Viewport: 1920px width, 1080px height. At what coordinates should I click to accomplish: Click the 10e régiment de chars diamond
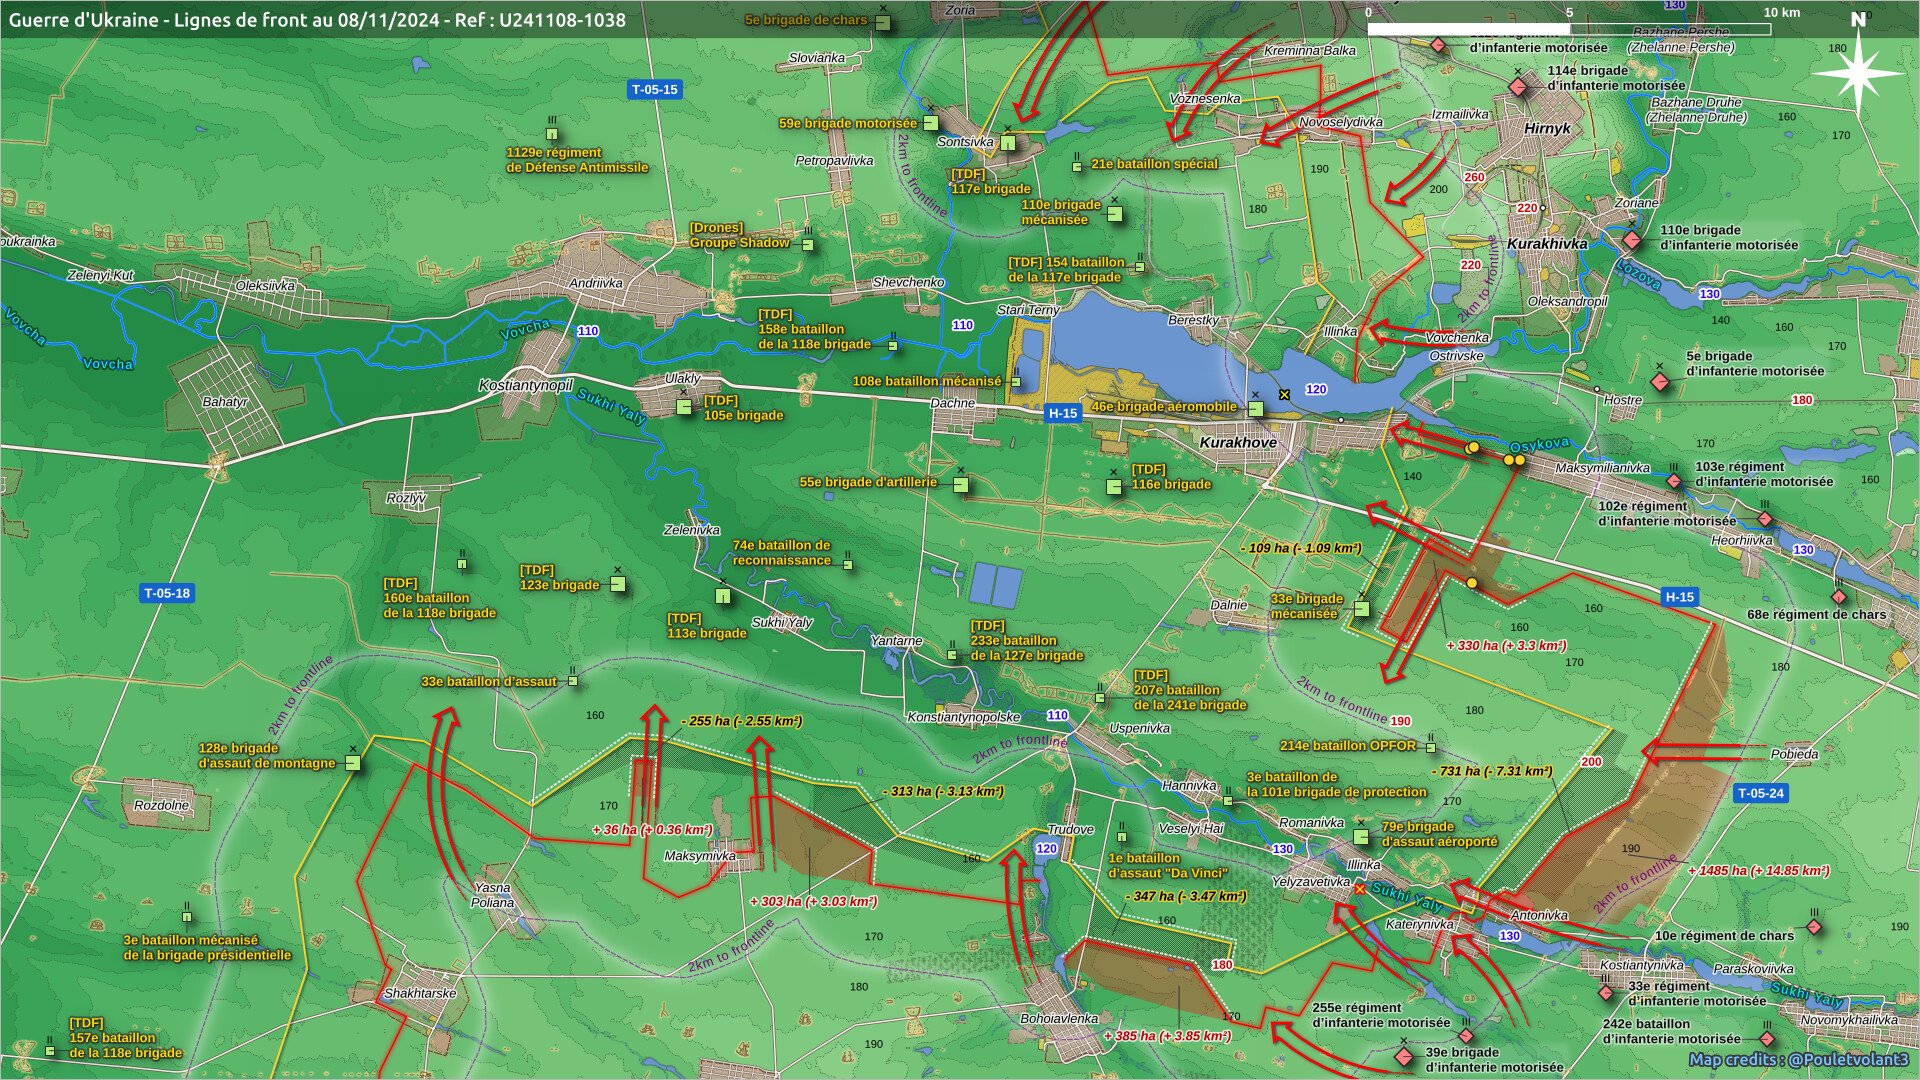(1814, 927)
